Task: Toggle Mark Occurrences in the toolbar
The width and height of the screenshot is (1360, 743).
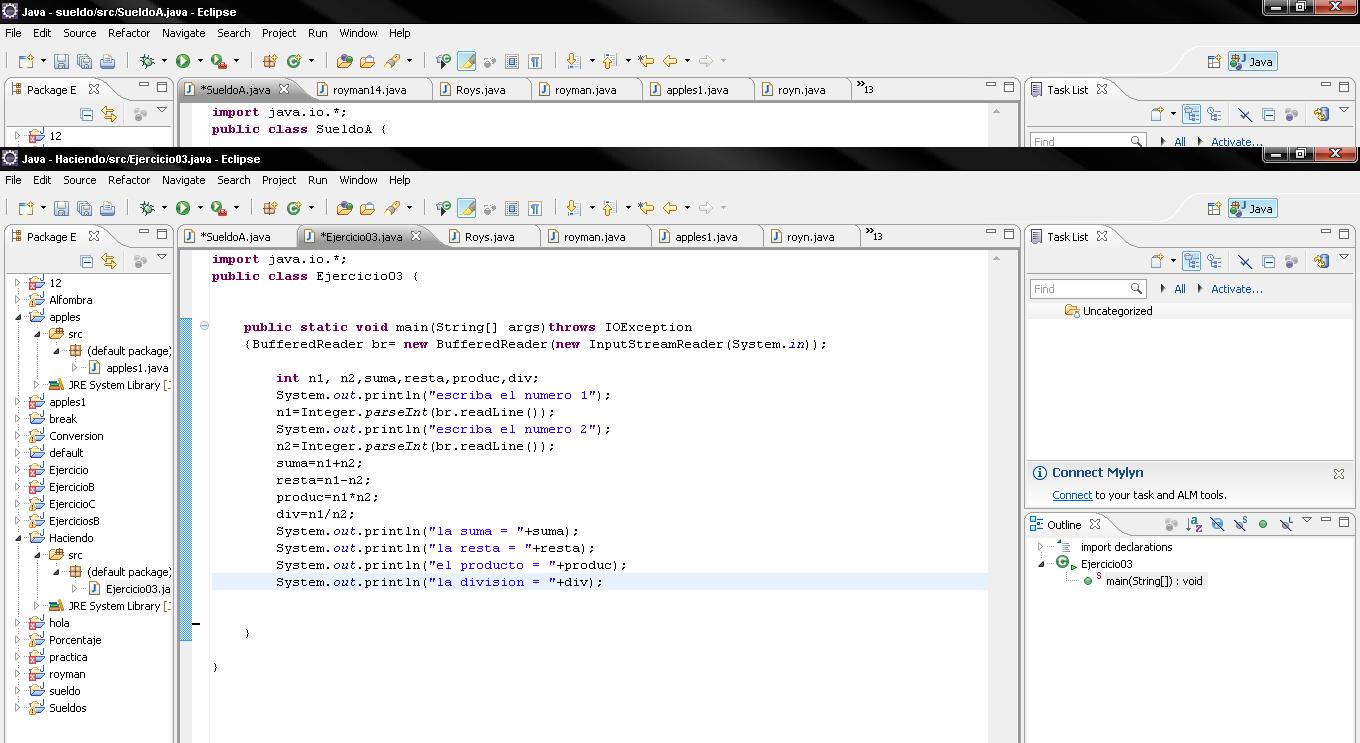Action: [x=466, y=207]
